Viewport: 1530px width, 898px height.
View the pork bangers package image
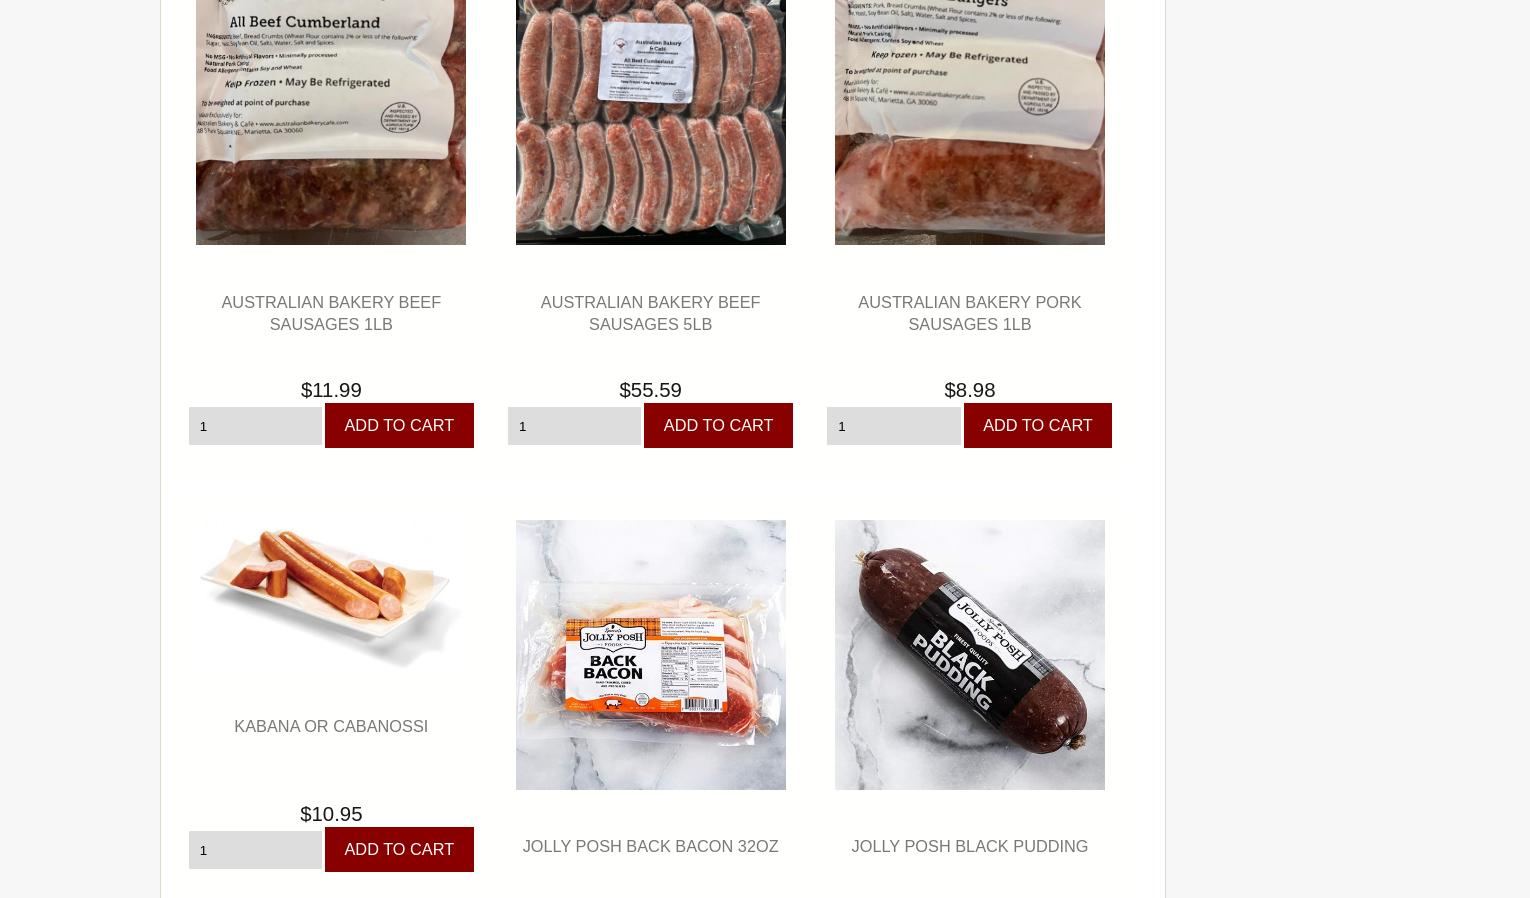click(969, 122)
